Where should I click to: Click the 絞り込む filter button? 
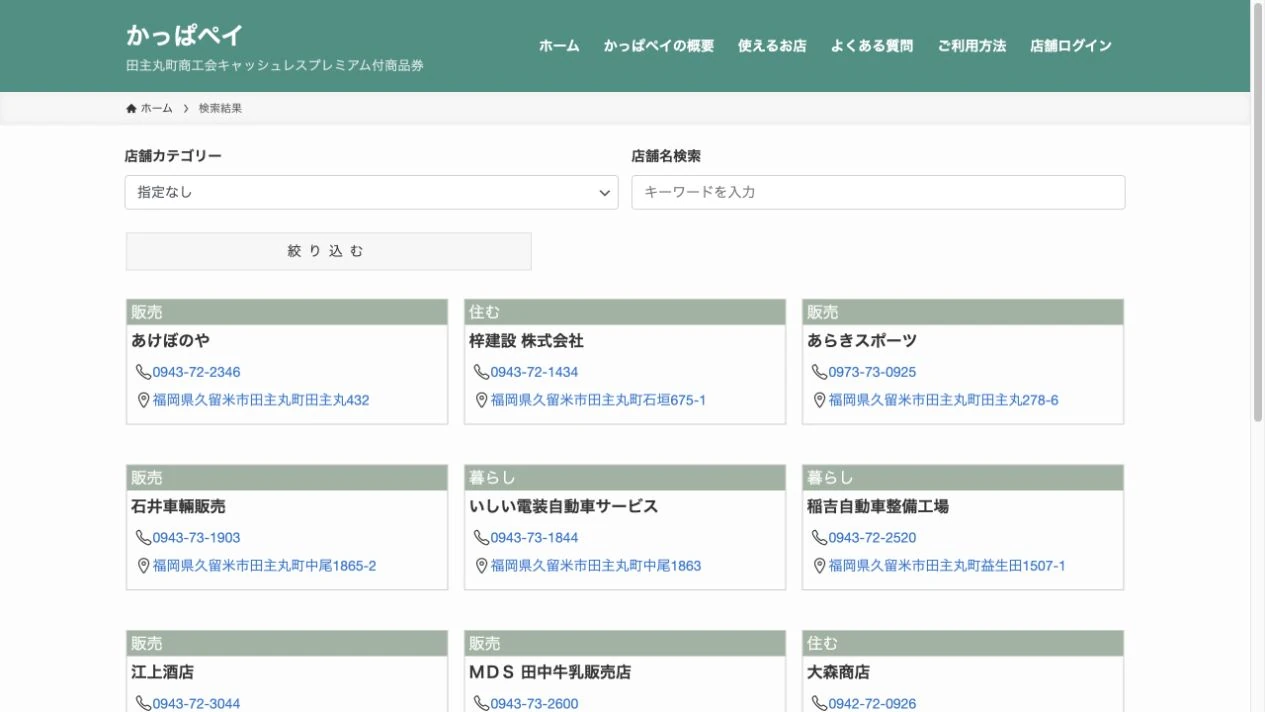point(328,251)
